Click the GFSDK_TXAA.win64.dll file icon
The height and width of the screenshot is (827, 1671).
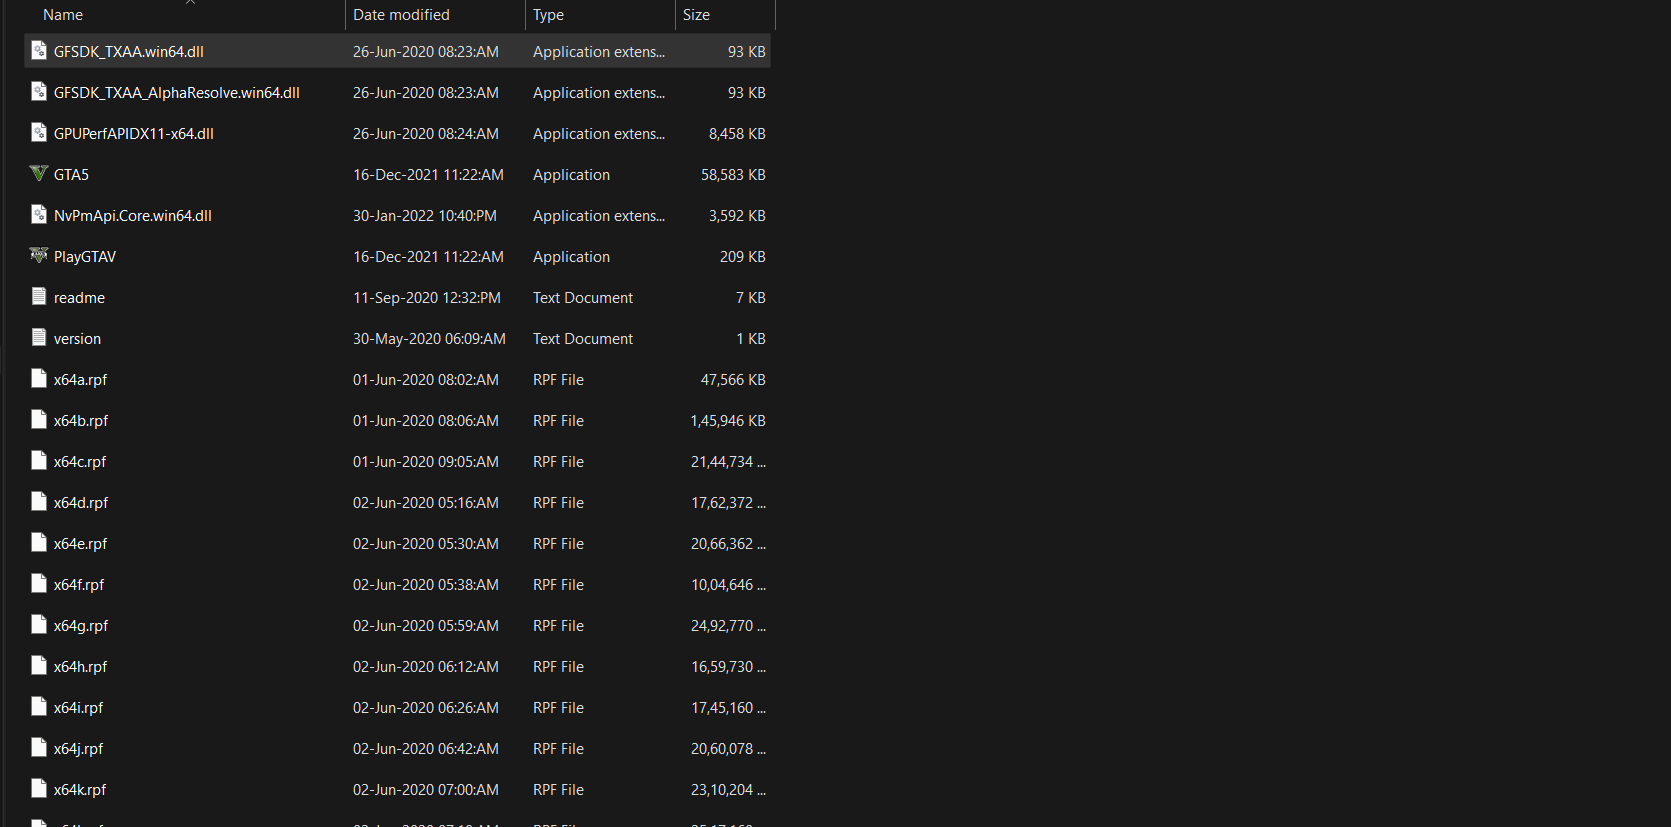pos(39,50)
